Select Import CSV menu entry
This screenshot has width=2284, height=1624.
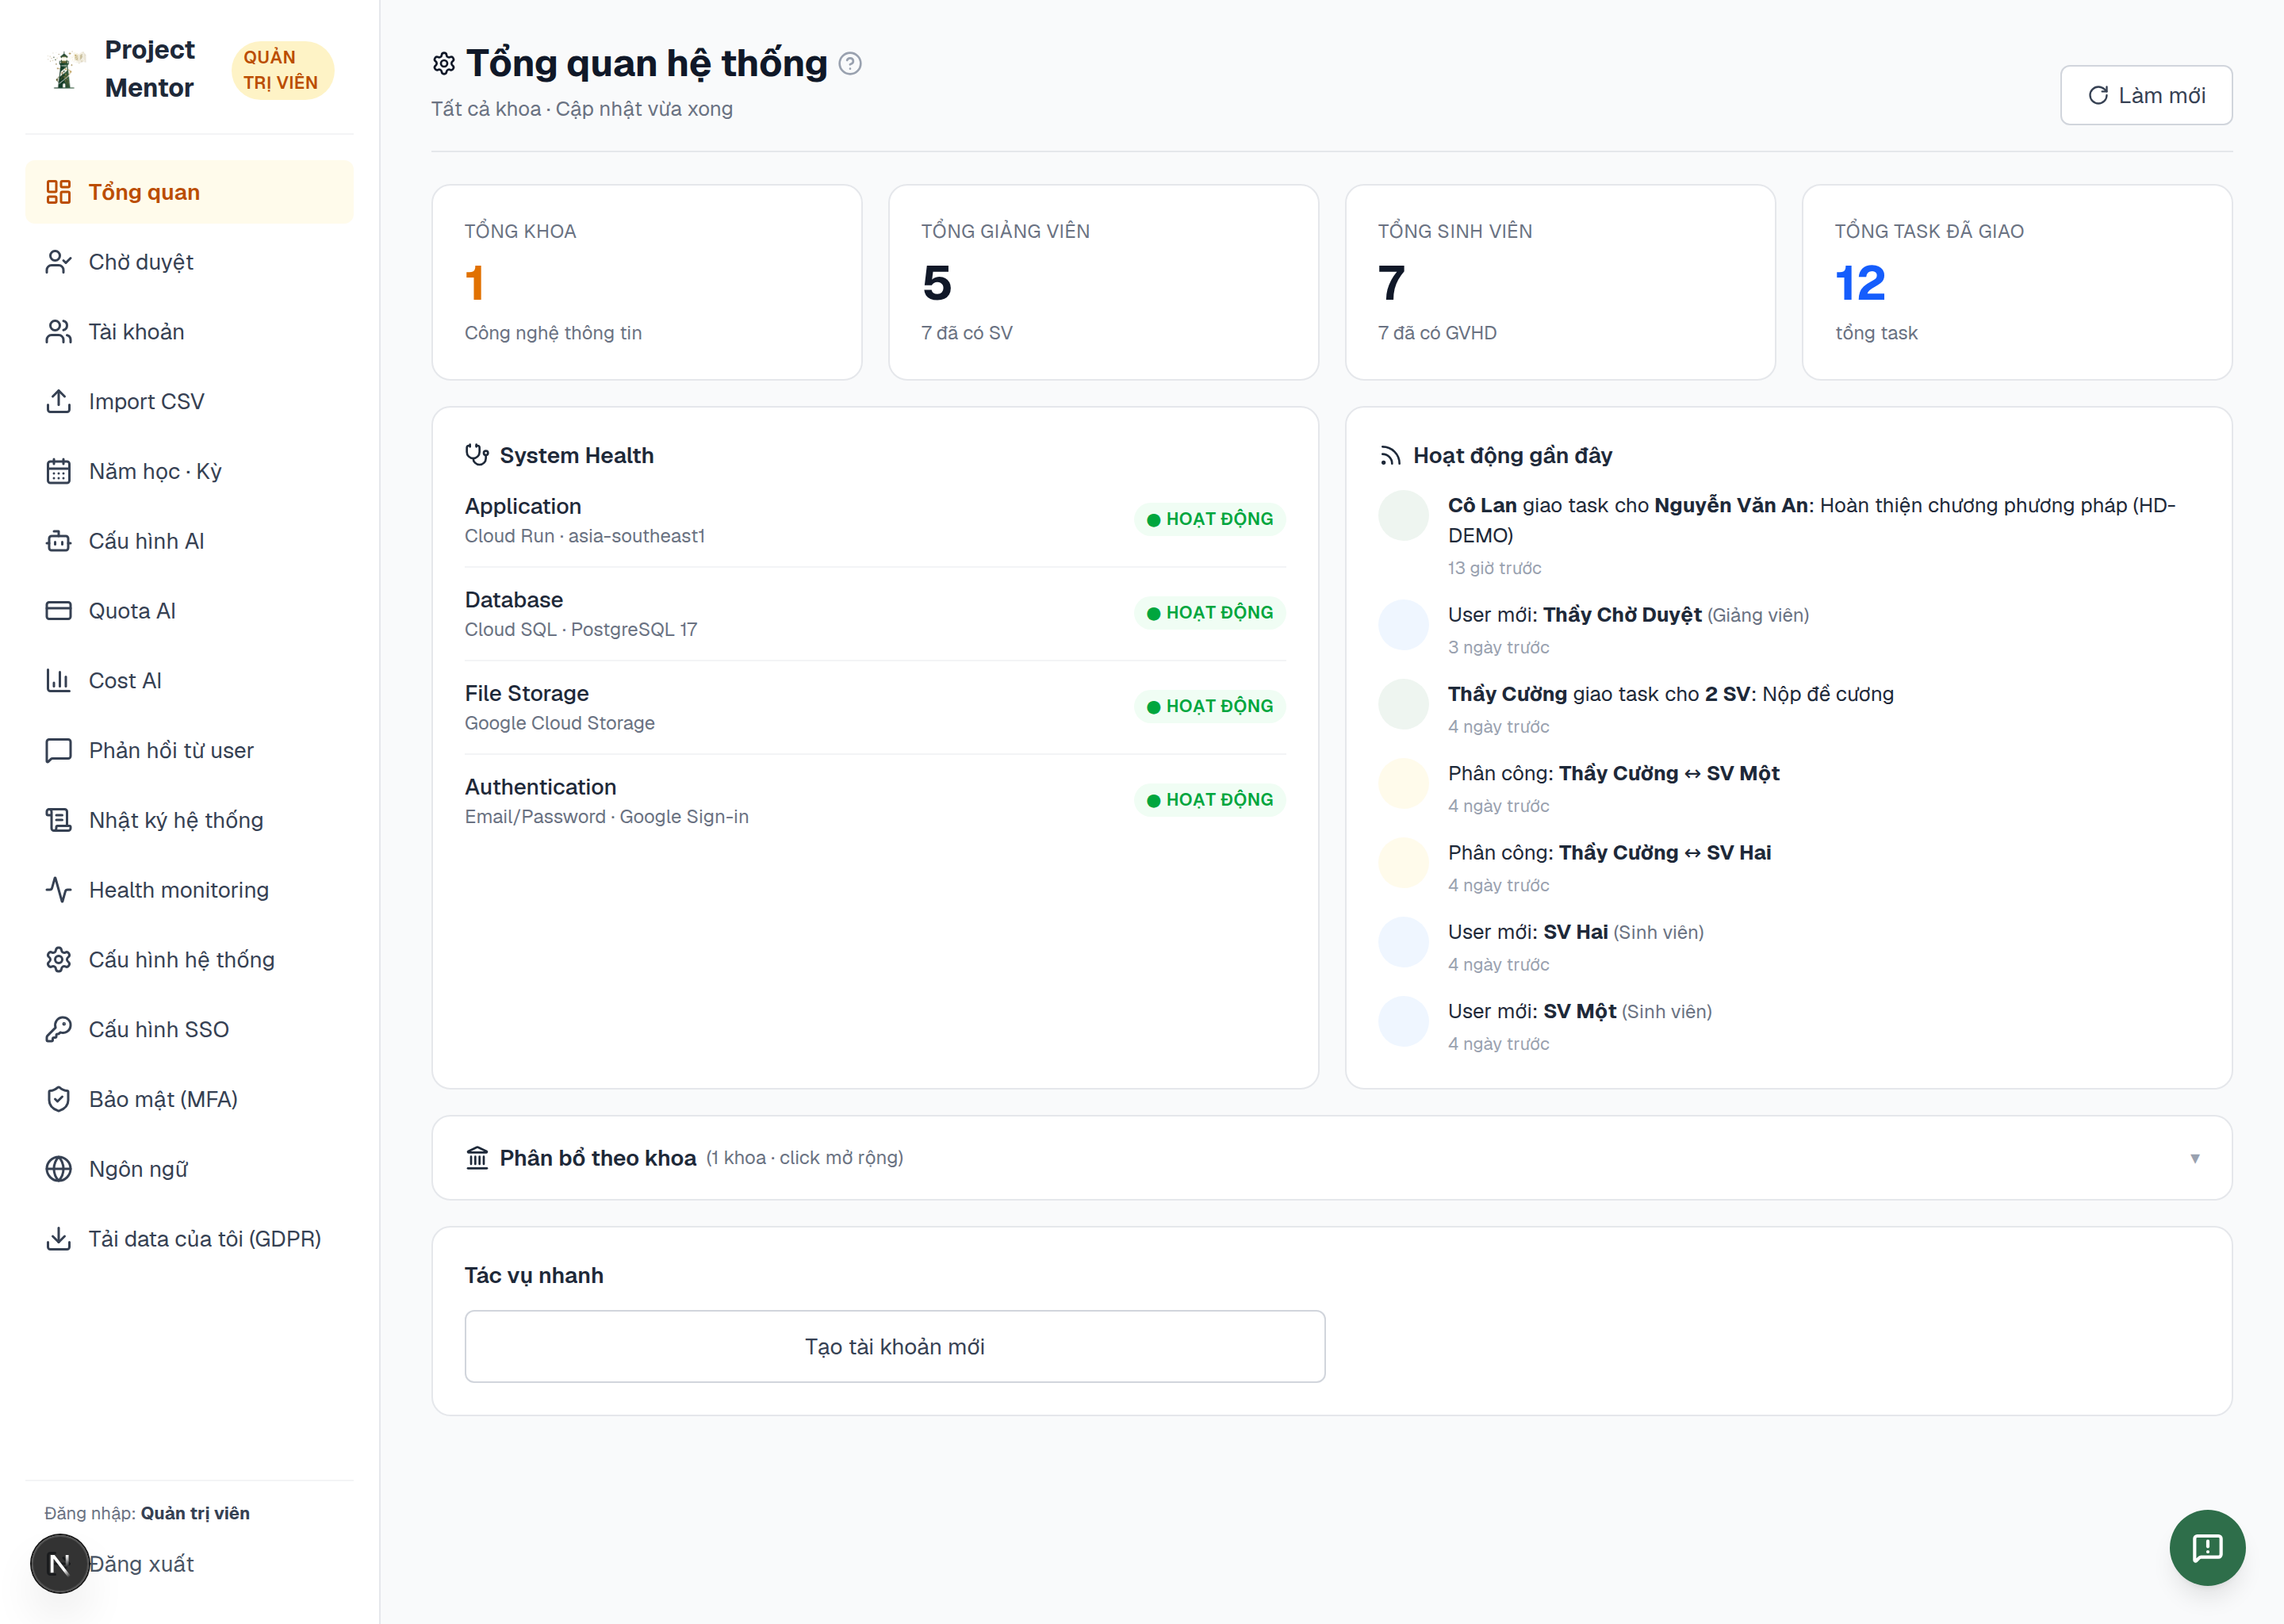[x=190, y=401]
